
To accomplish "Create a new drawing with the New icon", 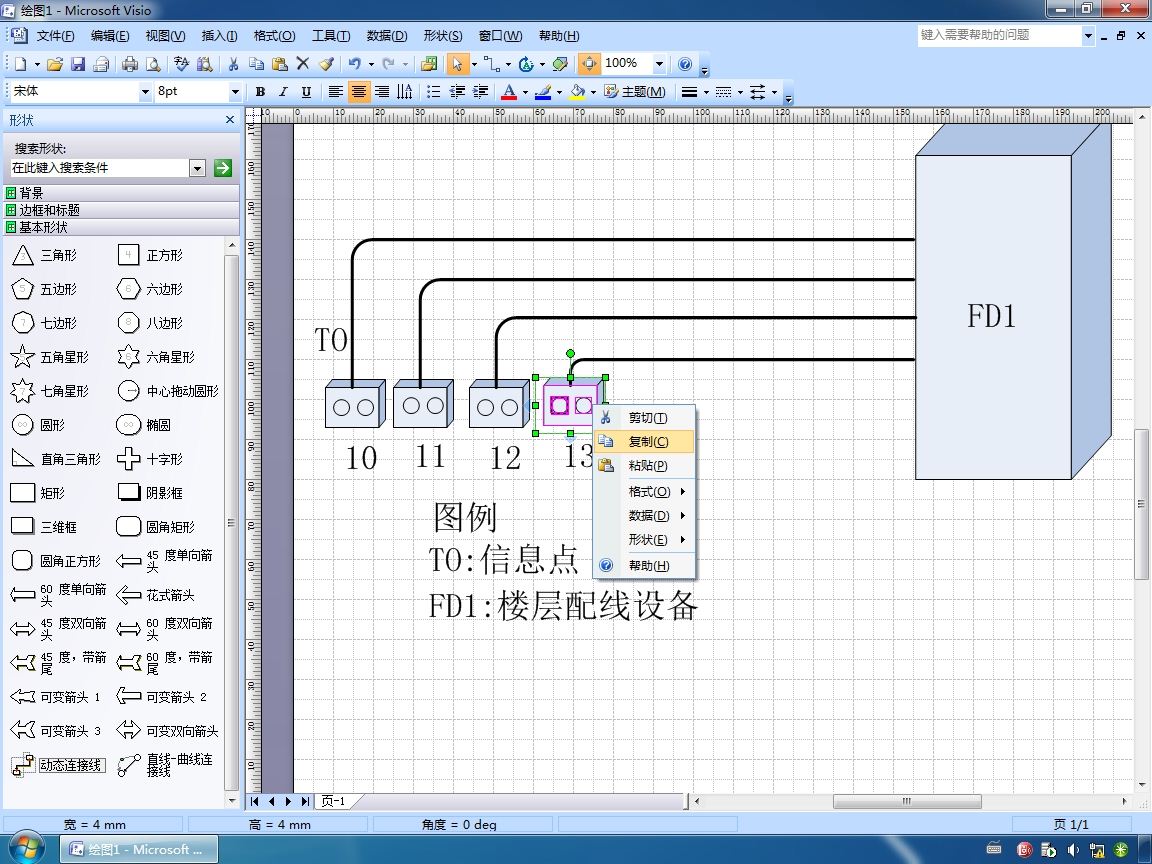I will click(21, 65).
